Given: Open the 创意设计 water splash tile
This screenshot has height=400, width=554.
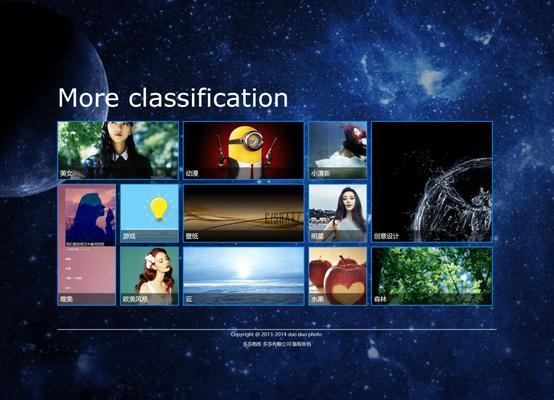Looking at the screenshot, I should (432, 182).
